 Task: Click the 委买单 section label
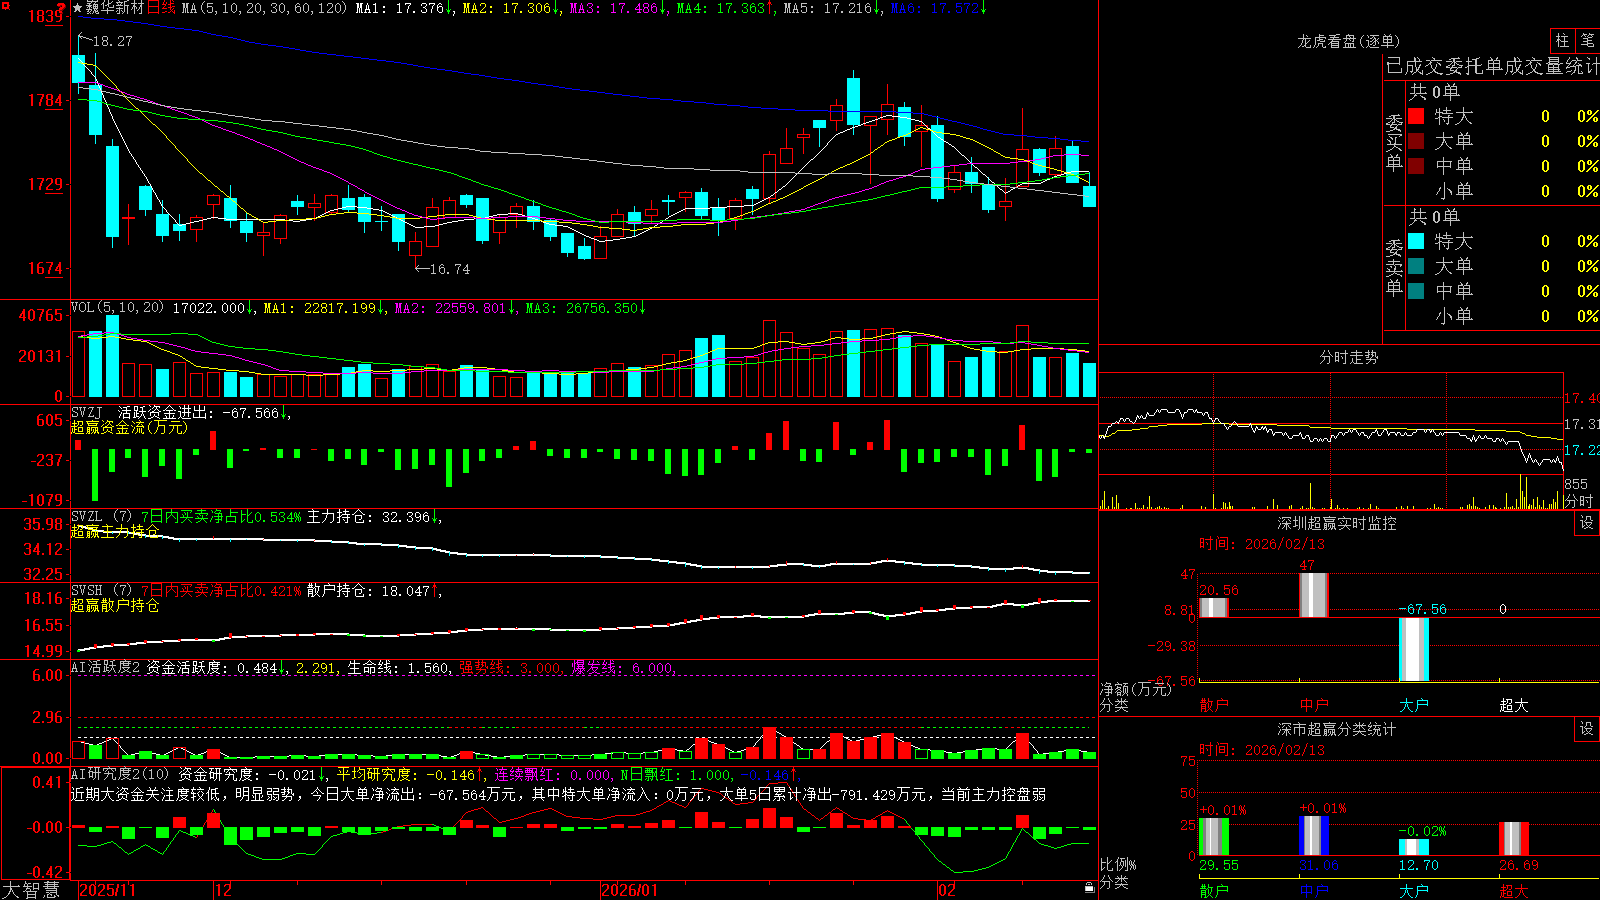pos(1394,142)
